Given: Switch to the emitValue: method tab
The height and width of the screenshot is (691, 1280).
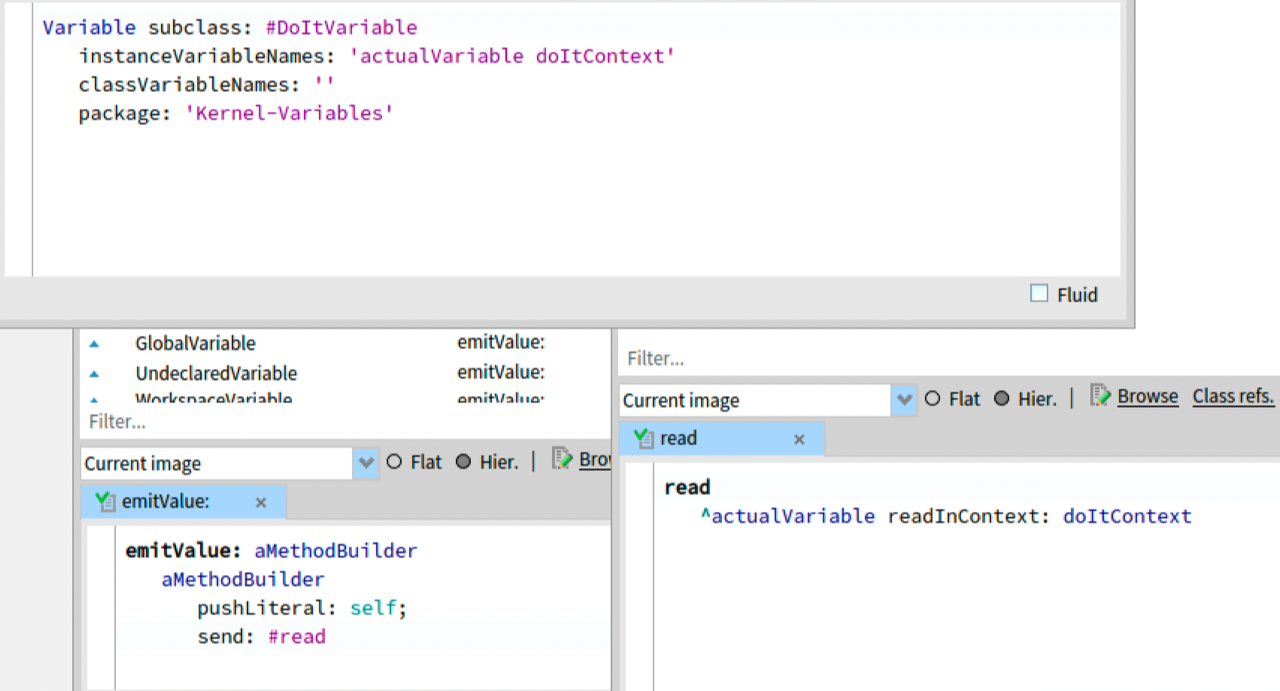Looking at the screenshot, I should (x=166, y=502).
